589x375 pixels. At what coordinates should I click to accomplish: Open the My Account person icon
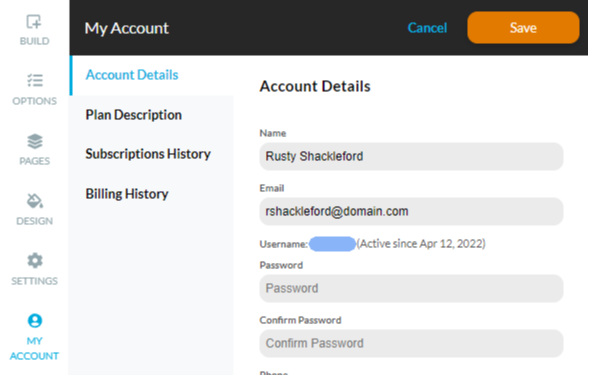tap(35, 321)
